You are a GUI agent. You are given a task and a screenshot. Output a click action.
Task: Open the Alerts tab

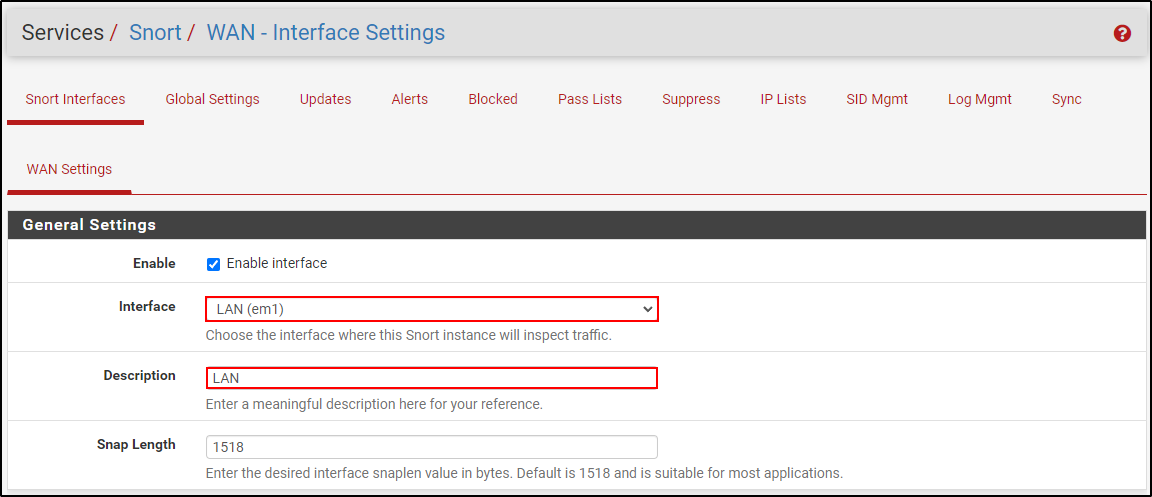click(x=410, y=99)
